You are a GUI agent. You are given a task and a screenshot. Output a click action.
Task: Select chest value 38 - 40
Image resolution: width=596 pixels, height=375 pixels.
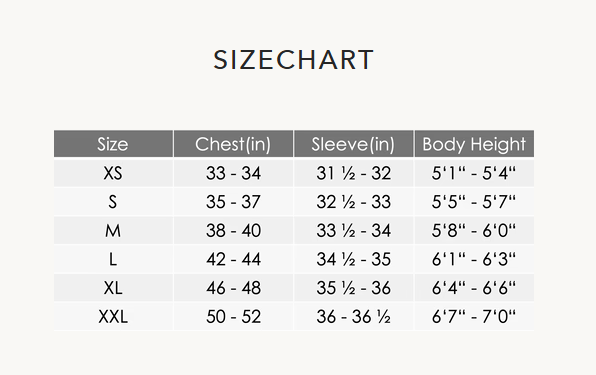point(233,231)
